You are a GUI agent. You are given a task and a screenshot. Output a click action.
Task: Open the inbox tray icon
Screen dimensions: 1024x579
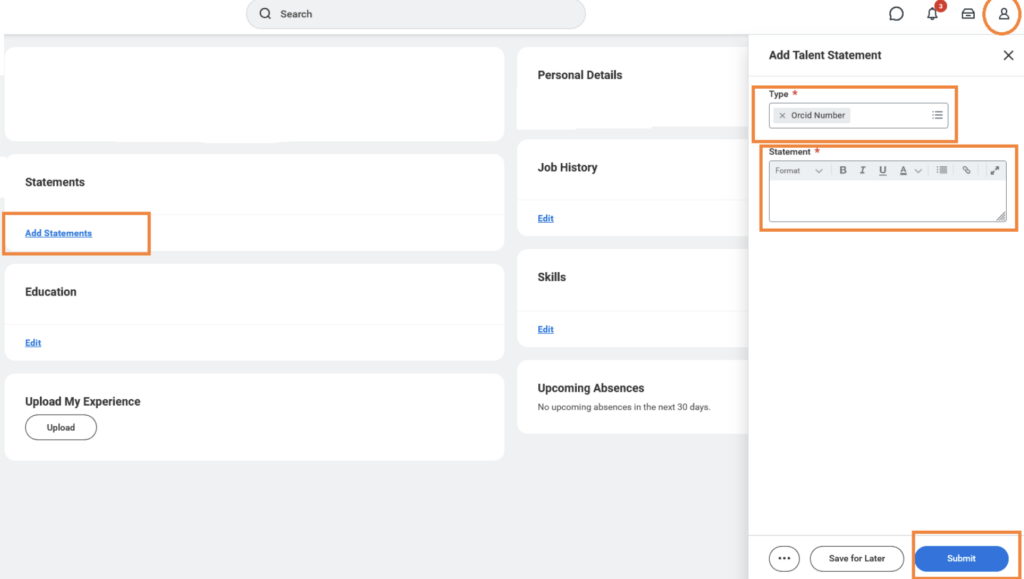tap(968, 14)
